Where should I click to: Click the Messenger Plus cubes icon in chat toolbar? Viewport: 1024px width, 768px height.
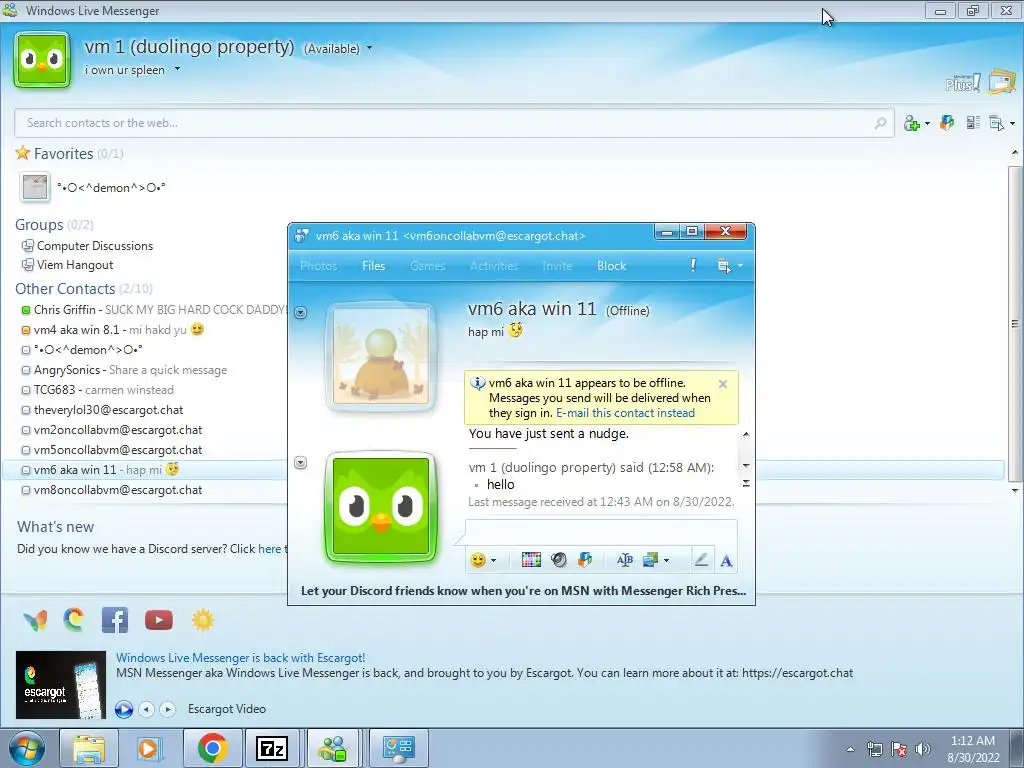[585, 560]
